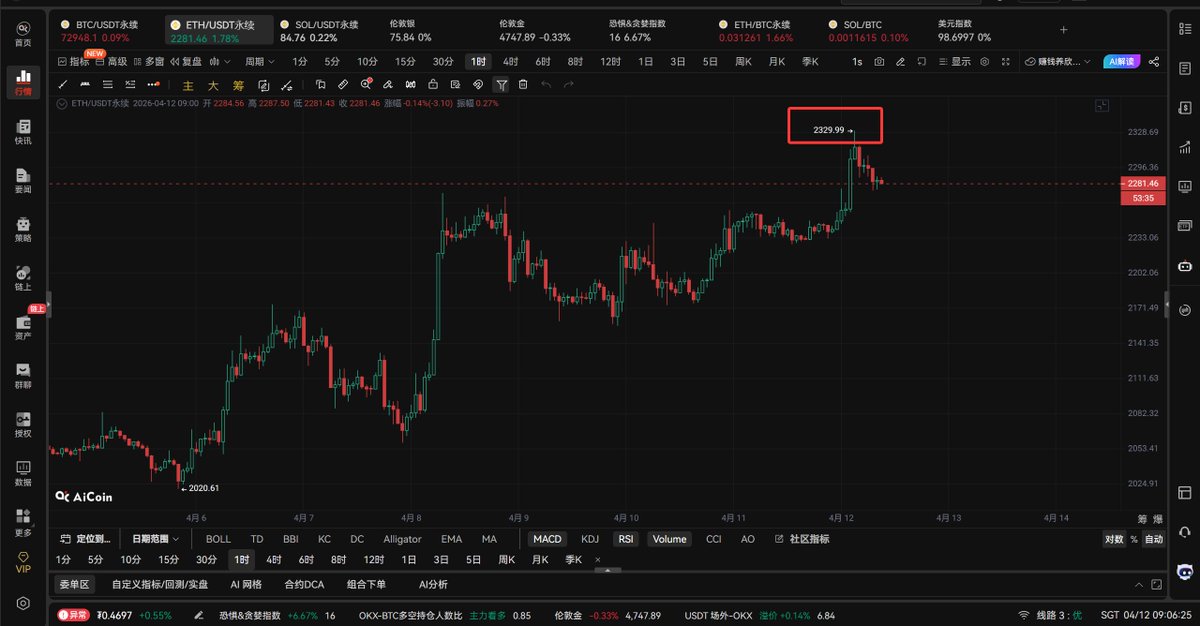The width and height of the screenshot is (1200, 626).
Task: Add a new ticker tab with plus
Action: coord(1063,30)
